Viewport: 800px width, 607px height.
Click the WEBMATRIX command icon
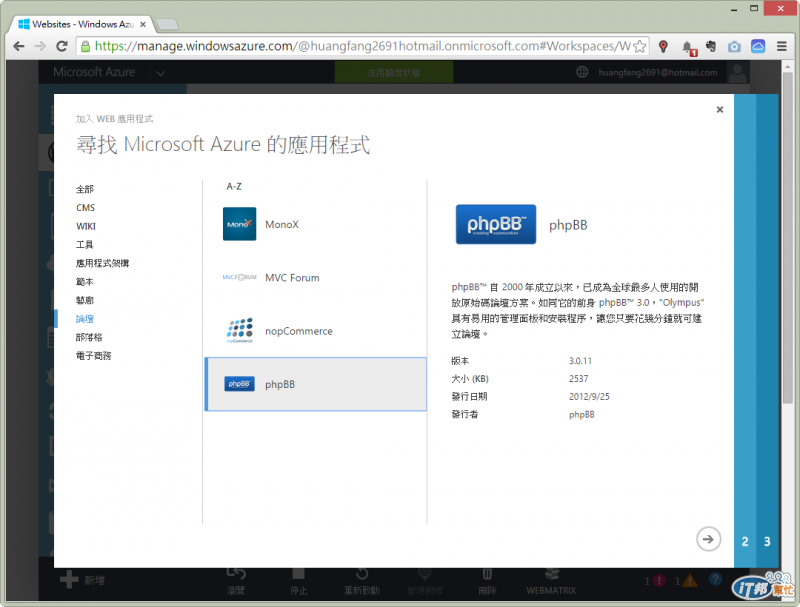click(552, 574)
